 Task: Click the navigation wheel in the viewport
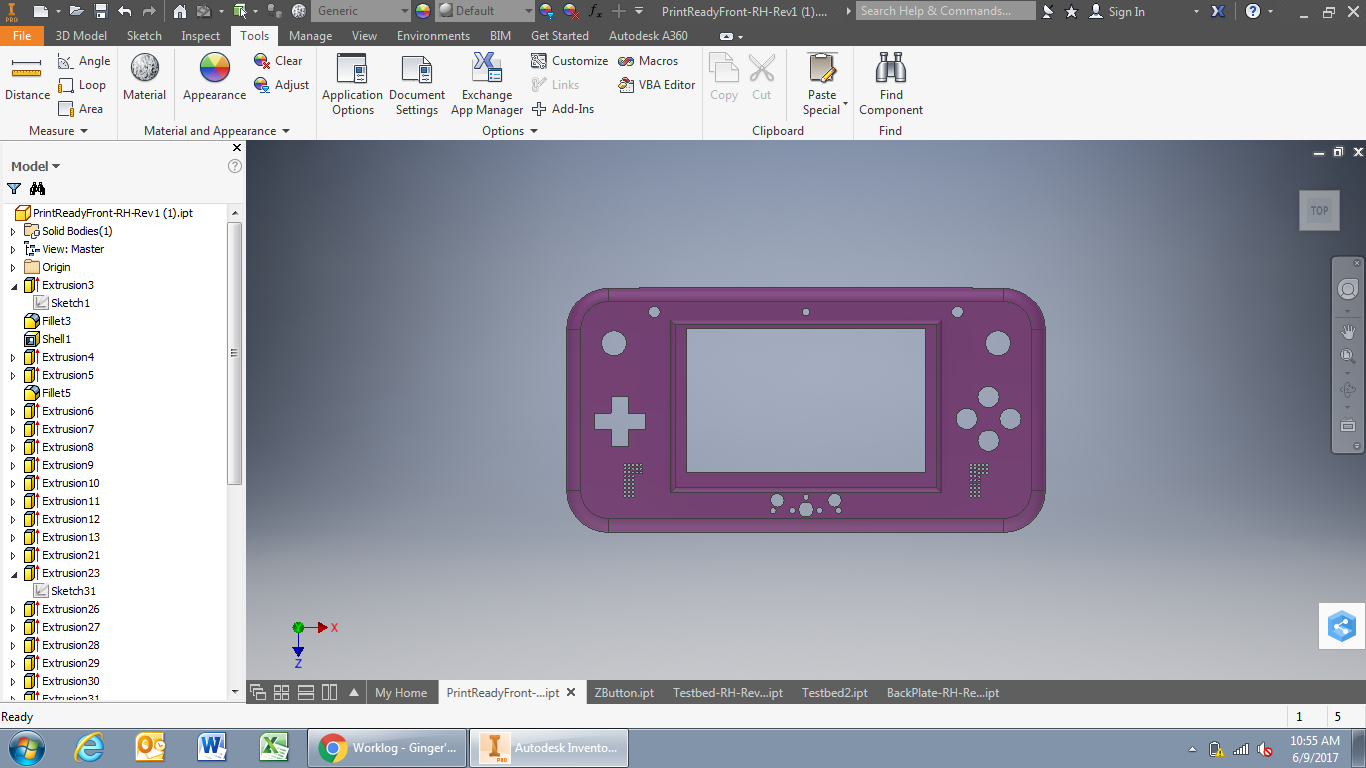(x=1347, y=290)
